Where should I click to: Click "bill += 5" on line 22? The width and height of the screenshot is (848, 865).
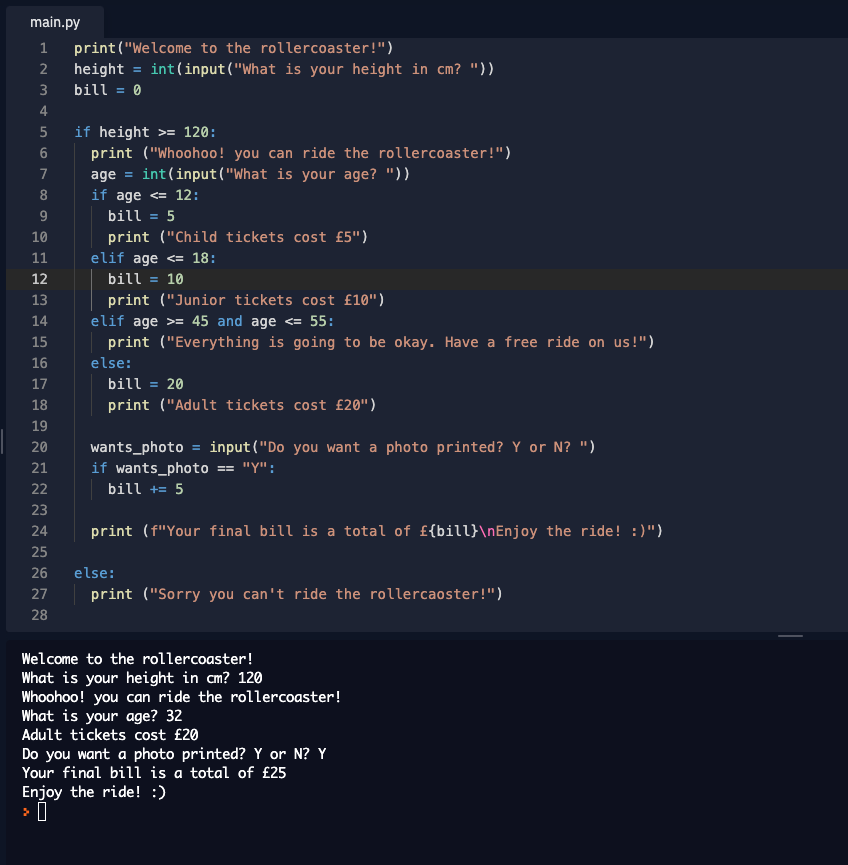click(146, 489)
